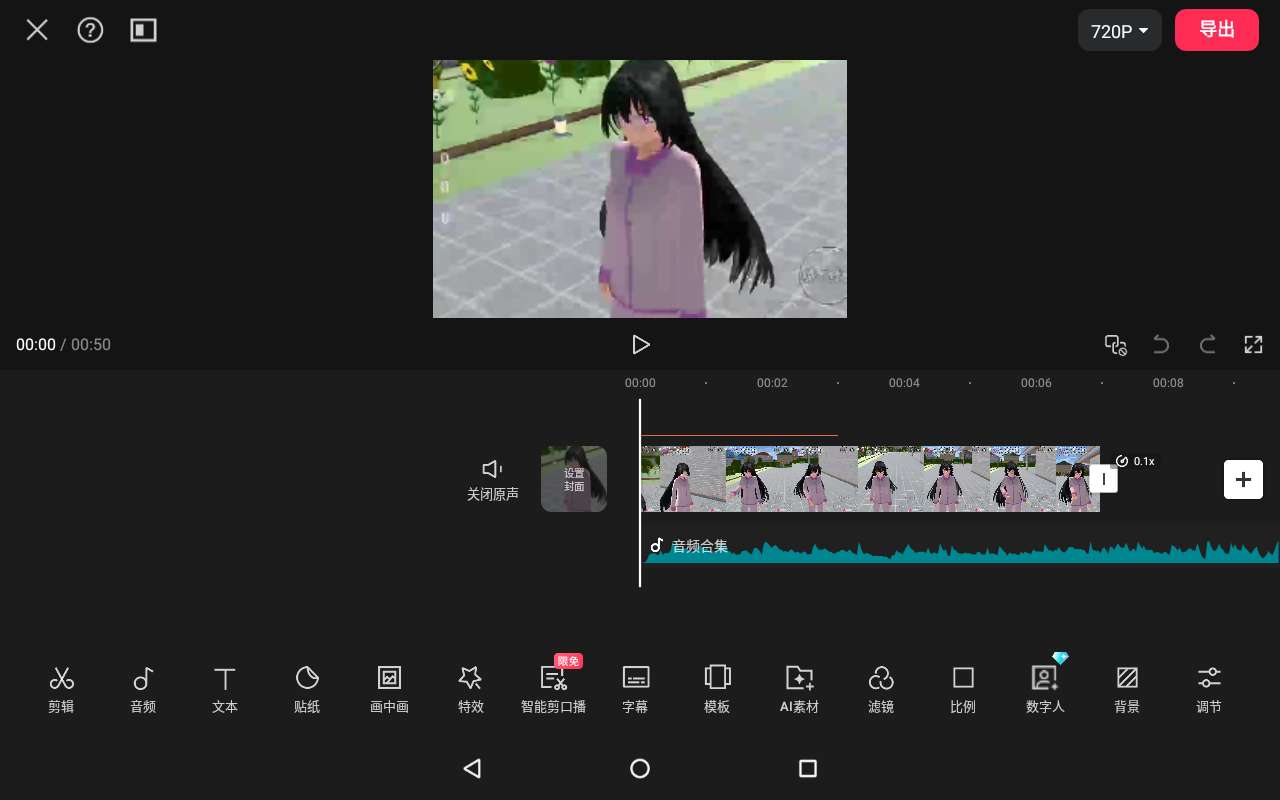Open the 音频 audio tool
This screenshot has height=800, width=1280.
click(x=143, y=689)
